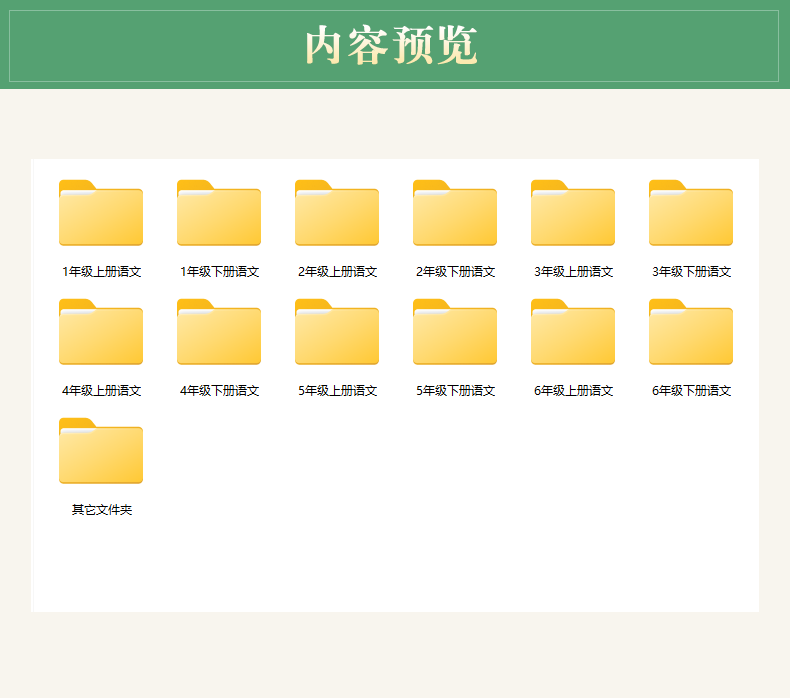Open the 1年级上册语文 folder icon

tap(101, 213)
